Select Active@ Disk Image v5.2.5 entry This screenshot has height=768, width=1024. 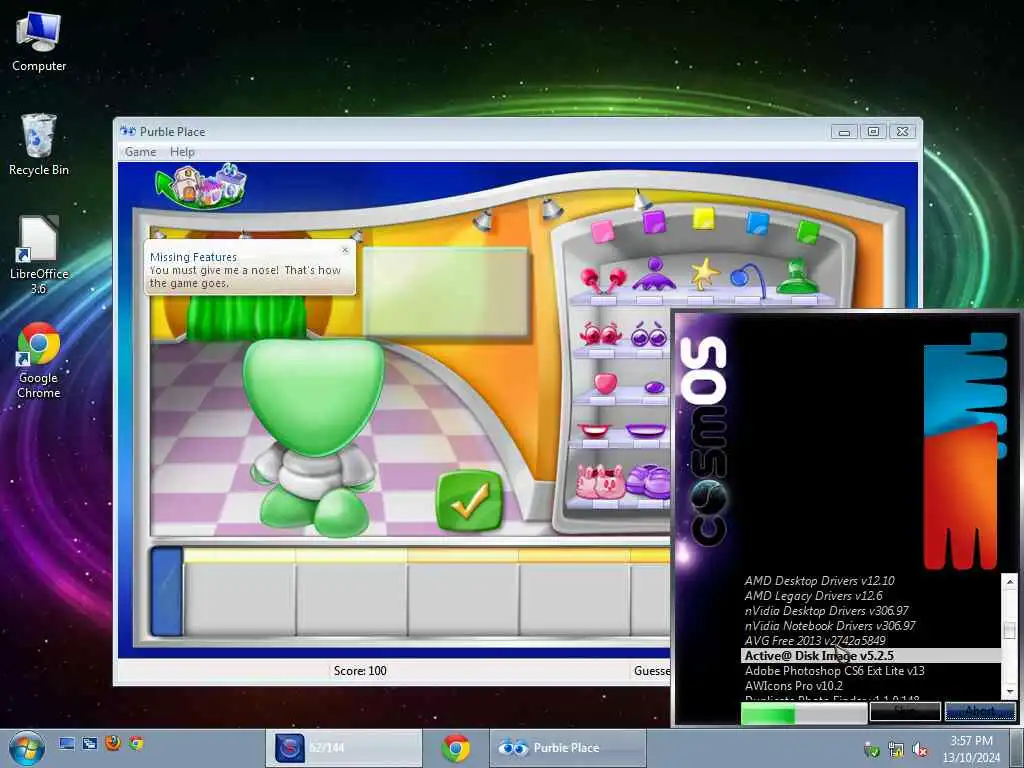(871, 656)
